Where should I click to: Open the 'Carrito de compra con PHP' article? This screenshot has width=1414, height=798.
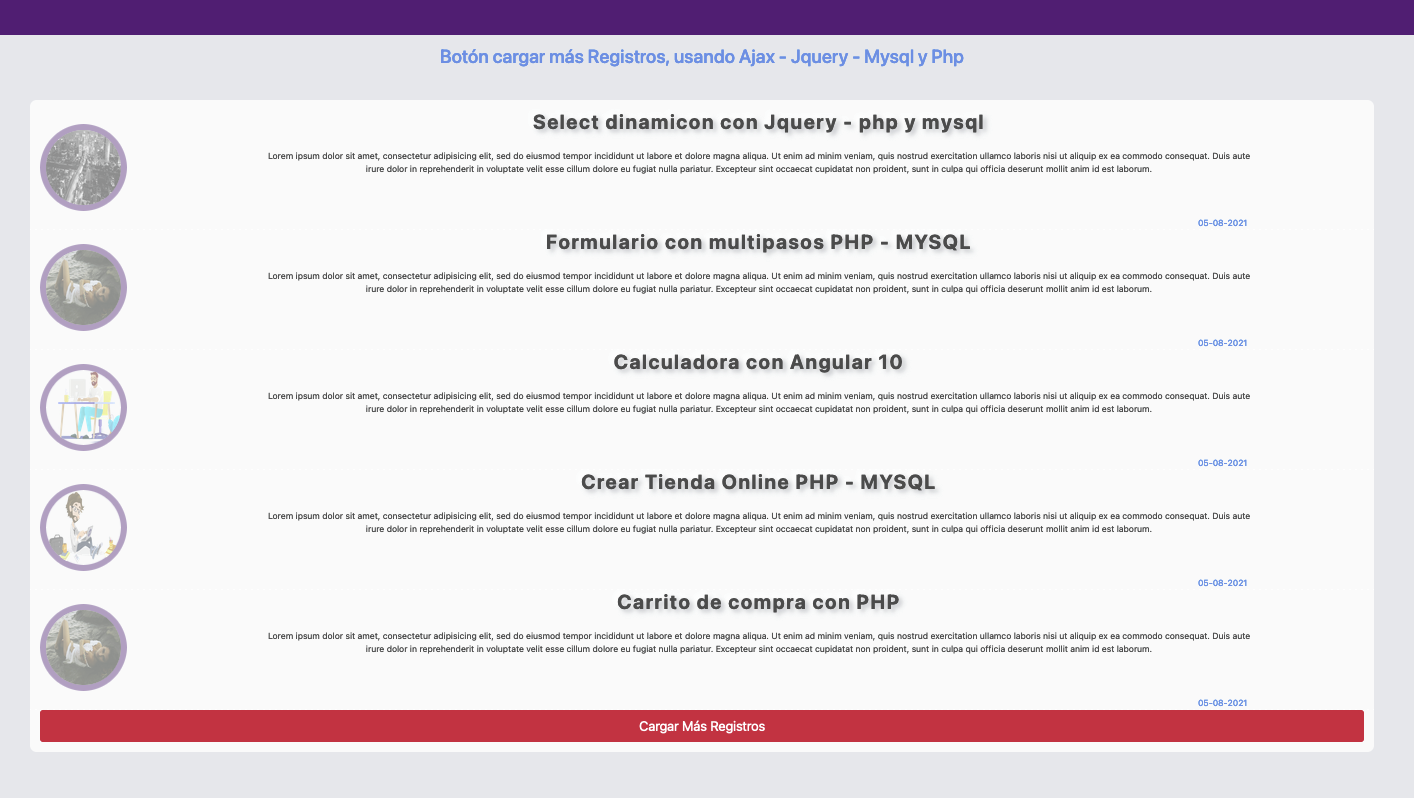pyautogui.click(x=758, y=602)
